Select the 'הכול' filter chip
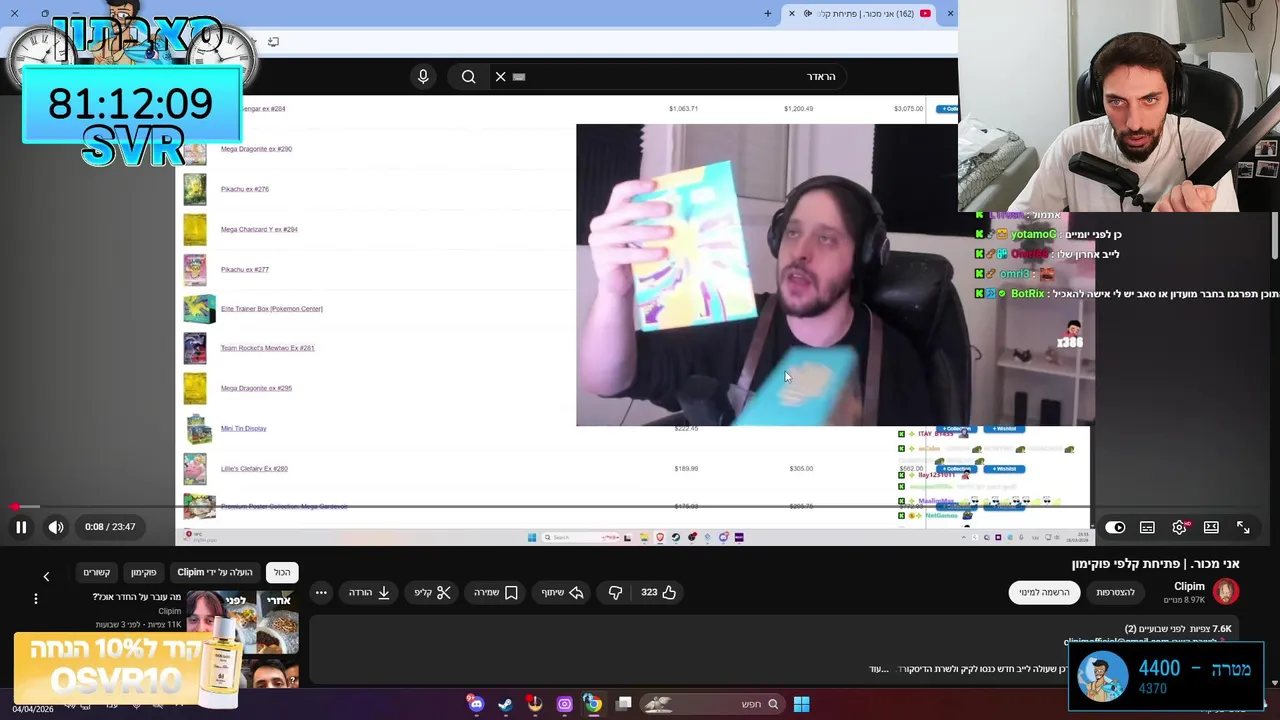 tap(282, 572)
